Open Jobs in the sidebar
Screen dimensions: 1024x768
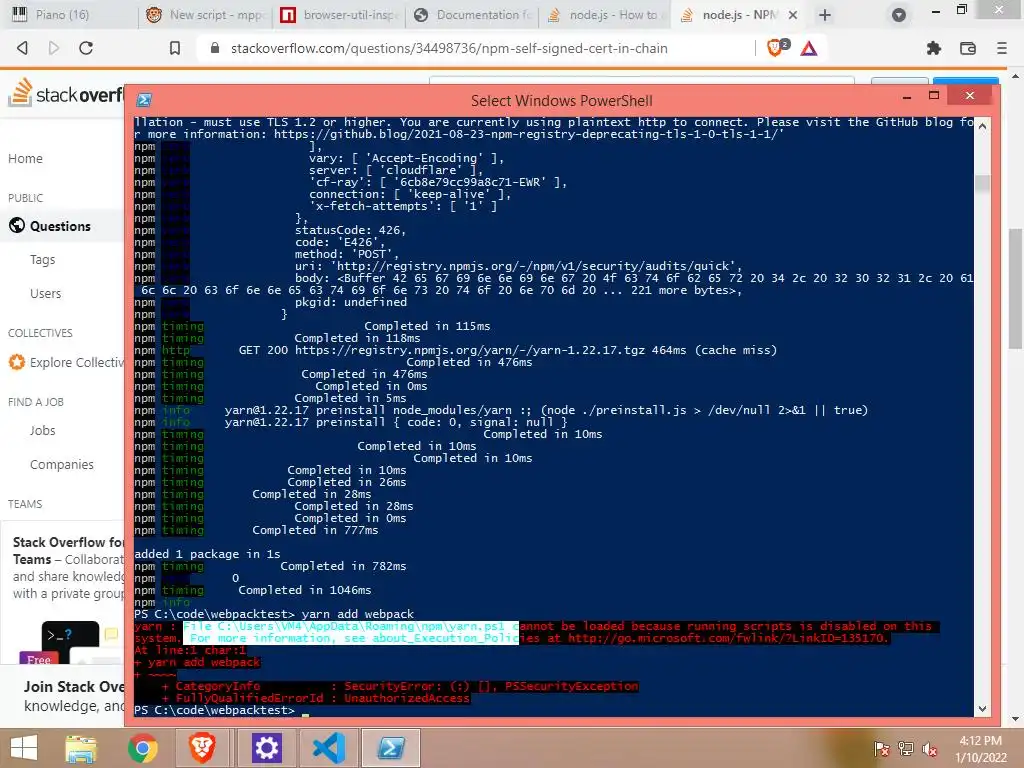click(x=42, y=430)
